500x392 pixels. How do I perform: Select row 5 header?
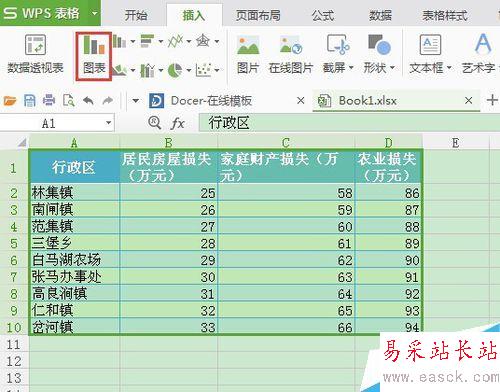click(13, 243)
